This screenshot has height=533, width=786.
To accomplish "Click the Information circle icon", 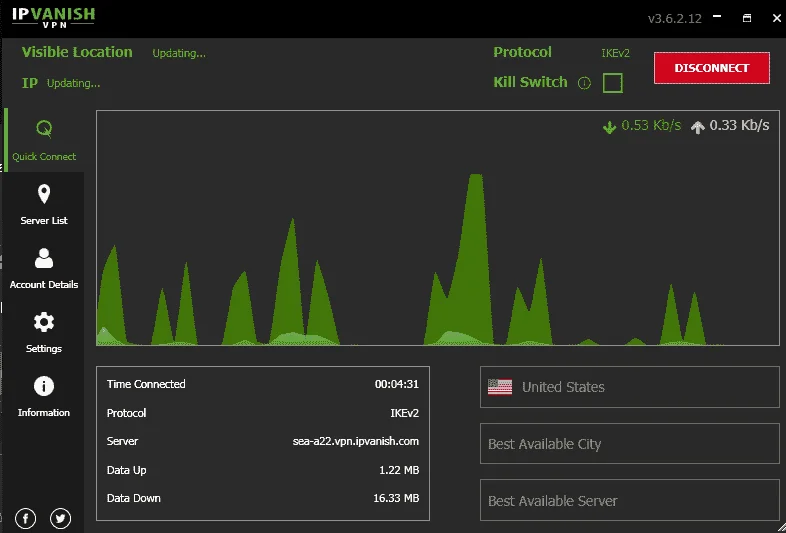I will [x=44, y=386].
